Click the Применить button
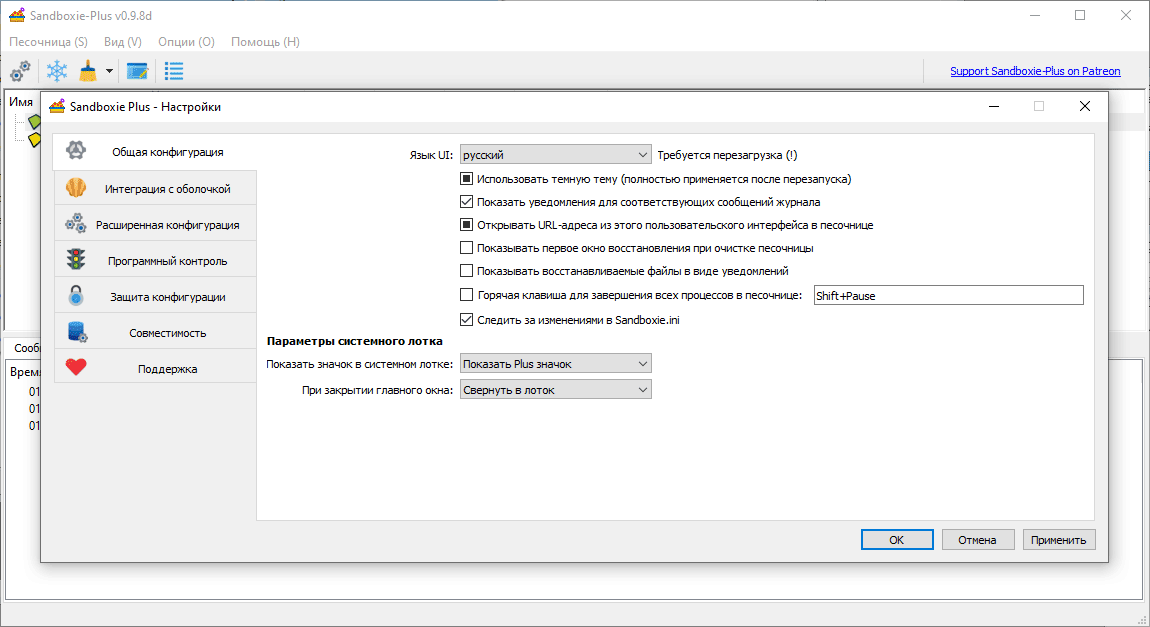 pos(1058,540)
